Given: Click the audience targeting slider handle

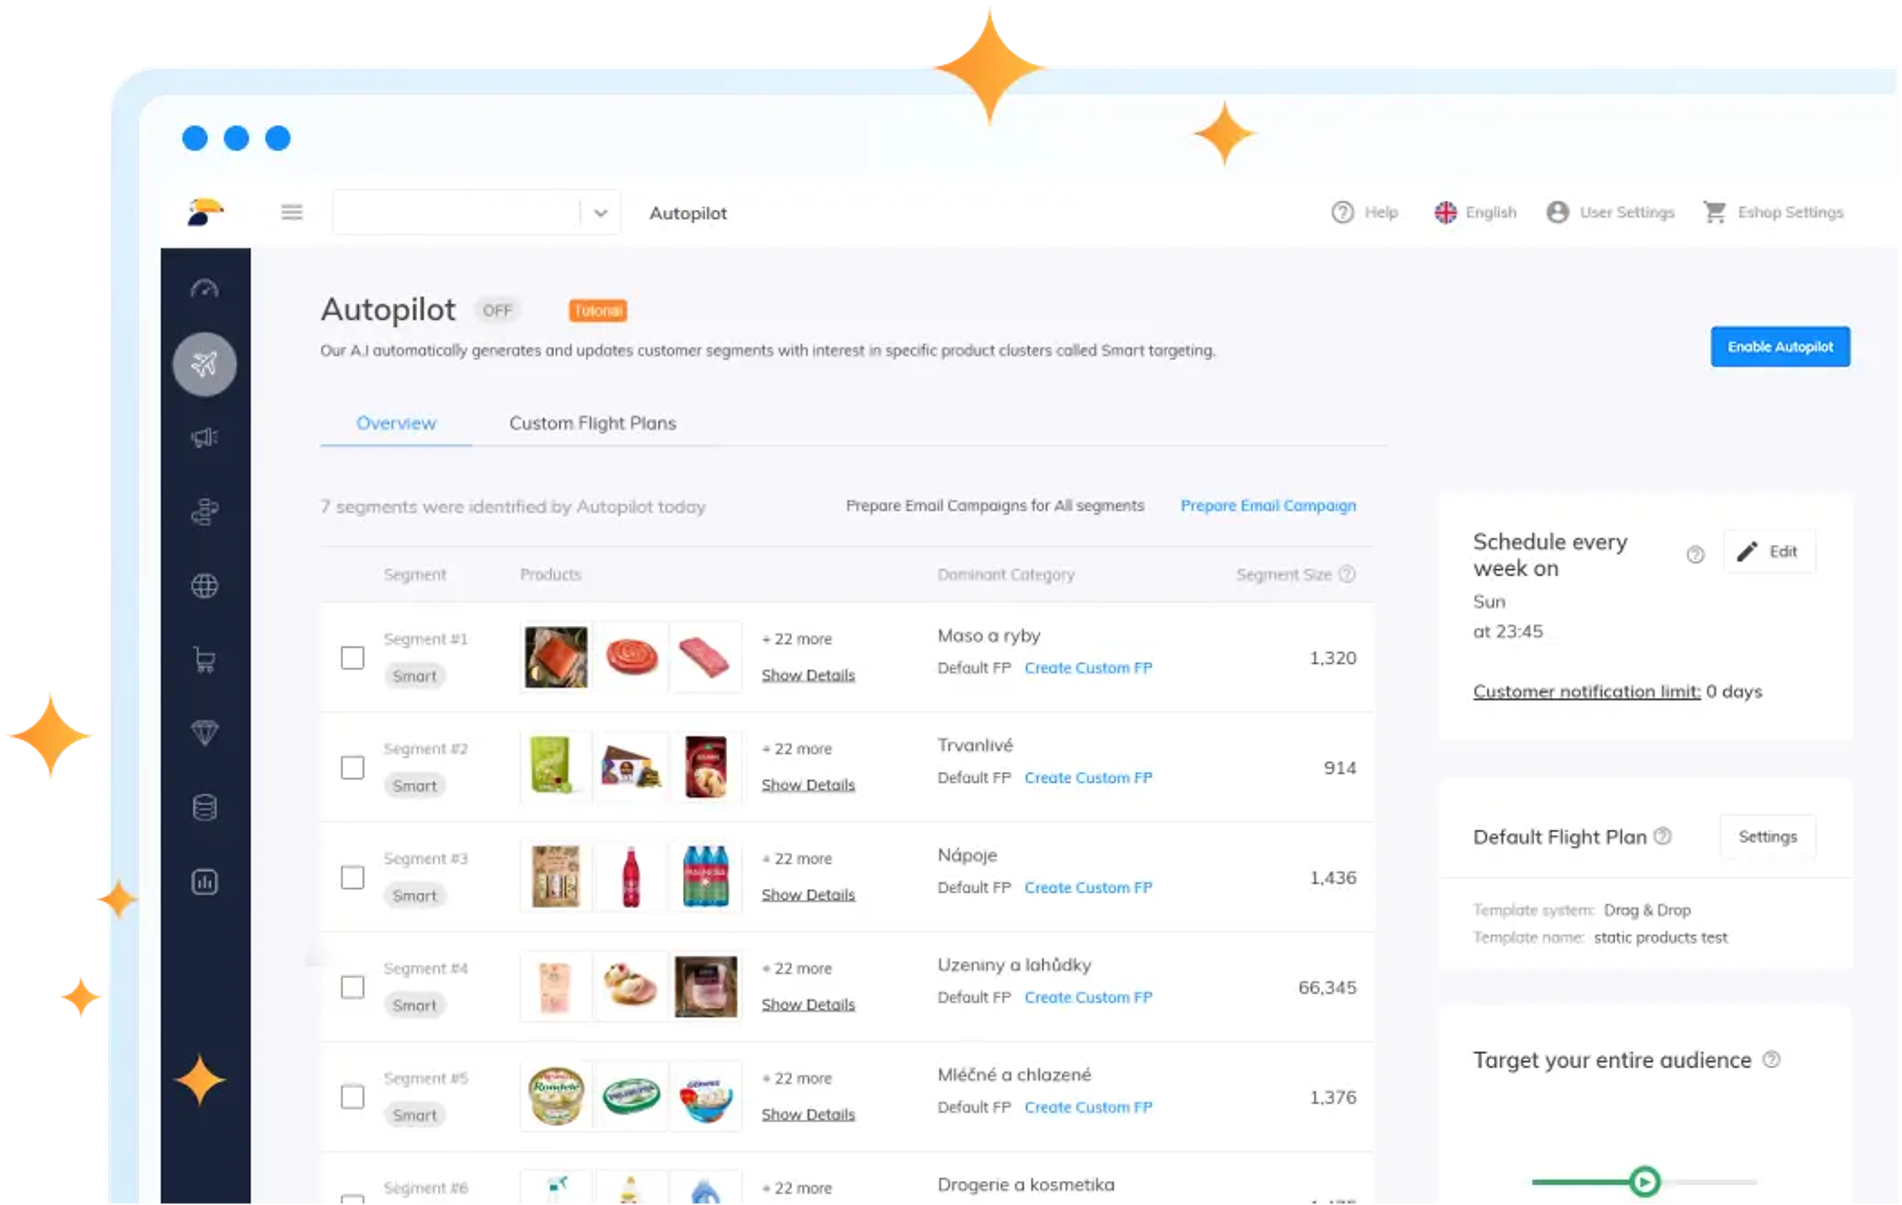Looking at the screenshot, I should 1644,1182.
